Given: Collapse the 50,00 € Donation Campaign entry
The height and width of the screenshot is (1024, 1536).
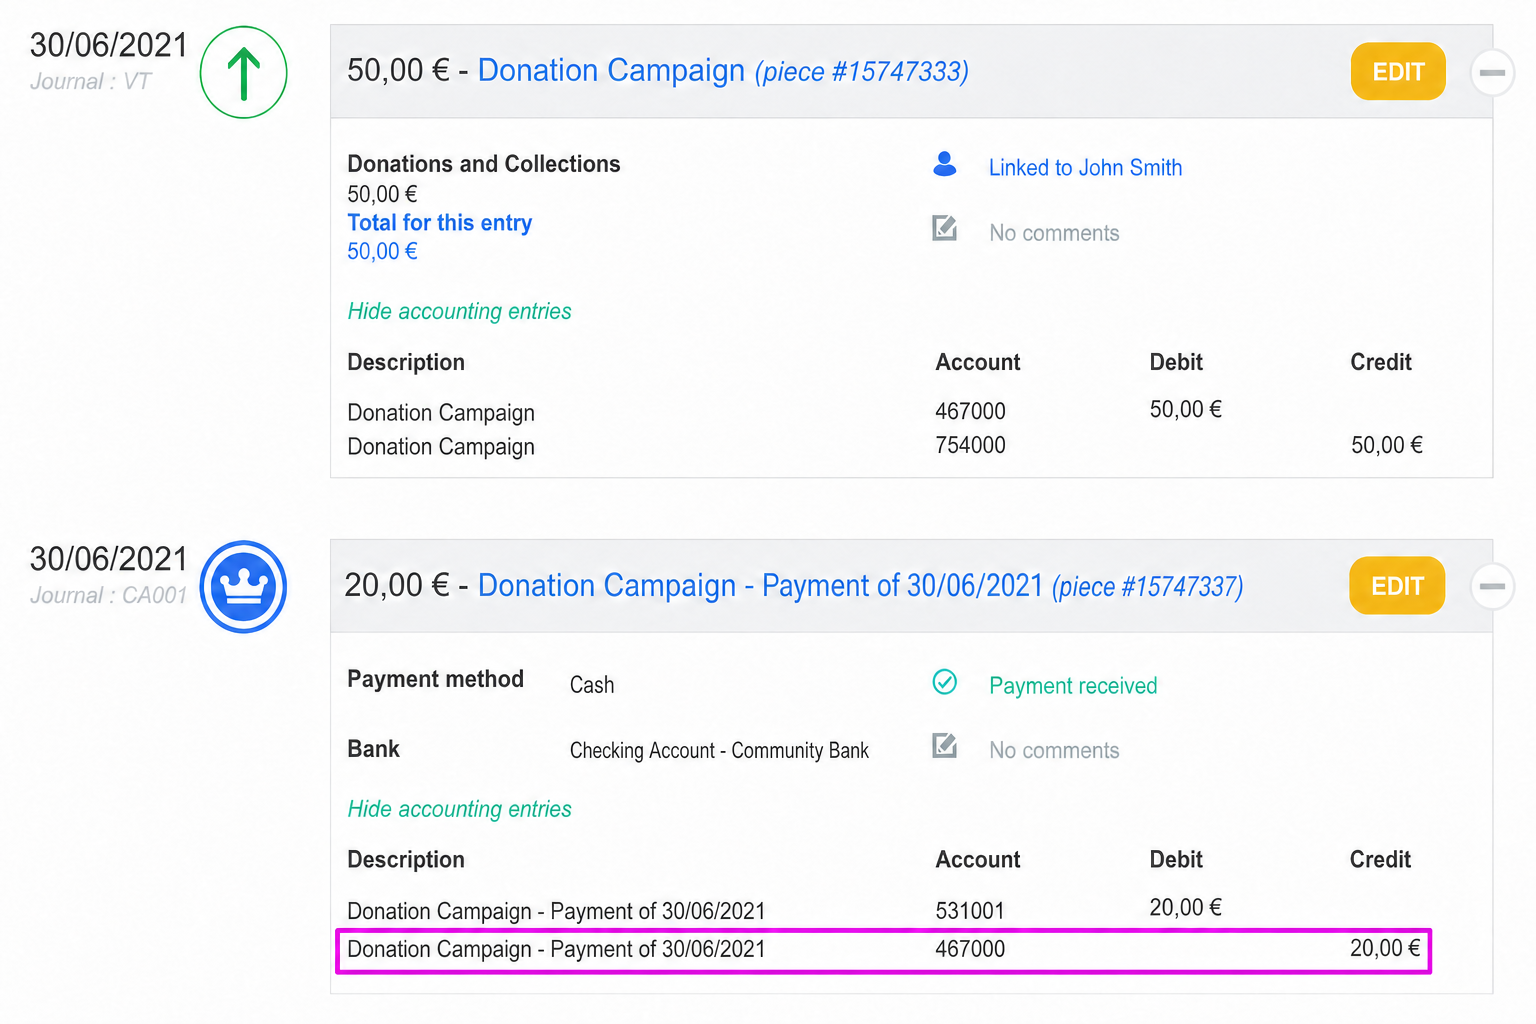Looking at the screenshot, I should (1492, 73).
